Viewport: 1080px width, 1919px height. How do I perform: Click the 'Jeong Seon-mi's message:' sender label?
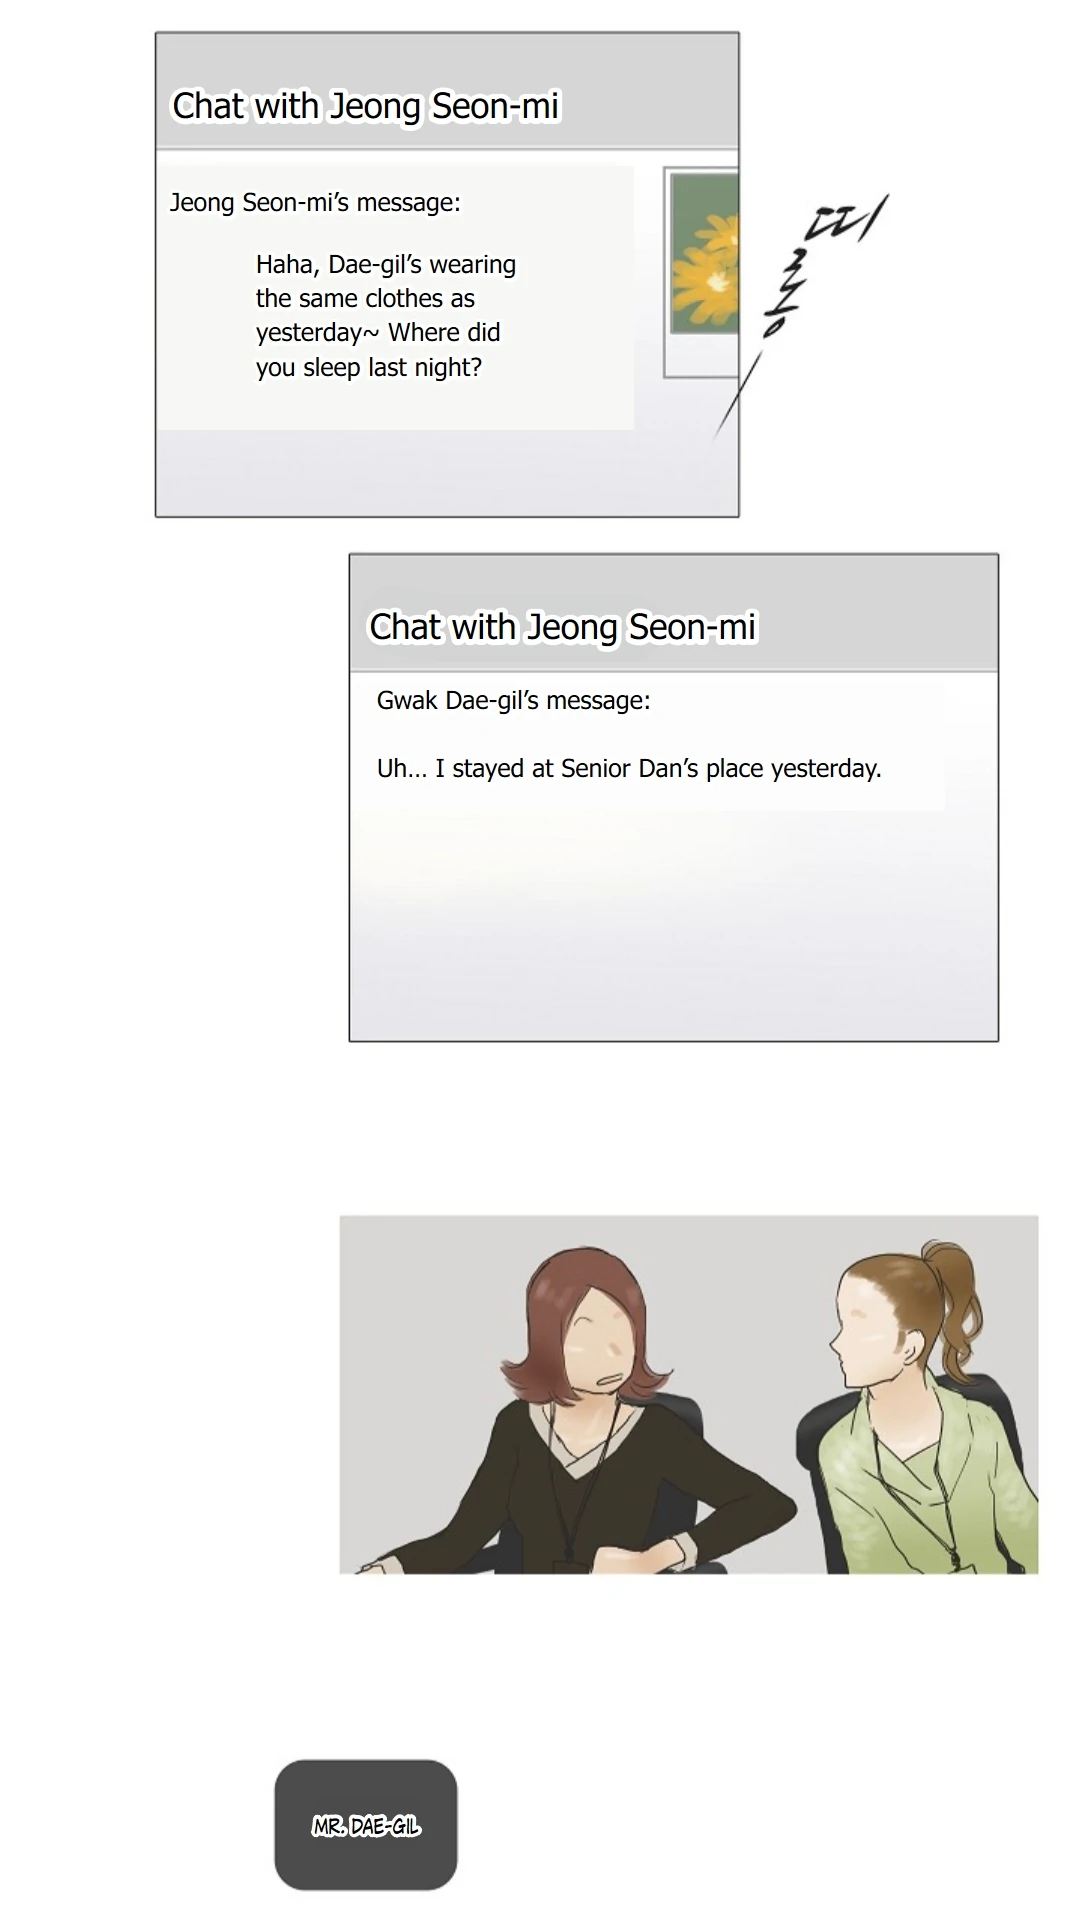click(x=315, y=202)
